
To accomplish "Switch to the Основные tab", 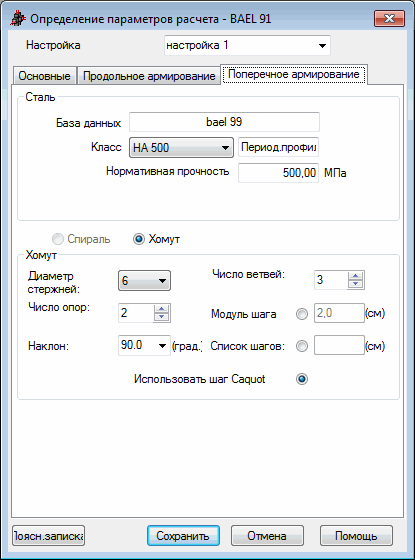I will [x=44, y=76].
